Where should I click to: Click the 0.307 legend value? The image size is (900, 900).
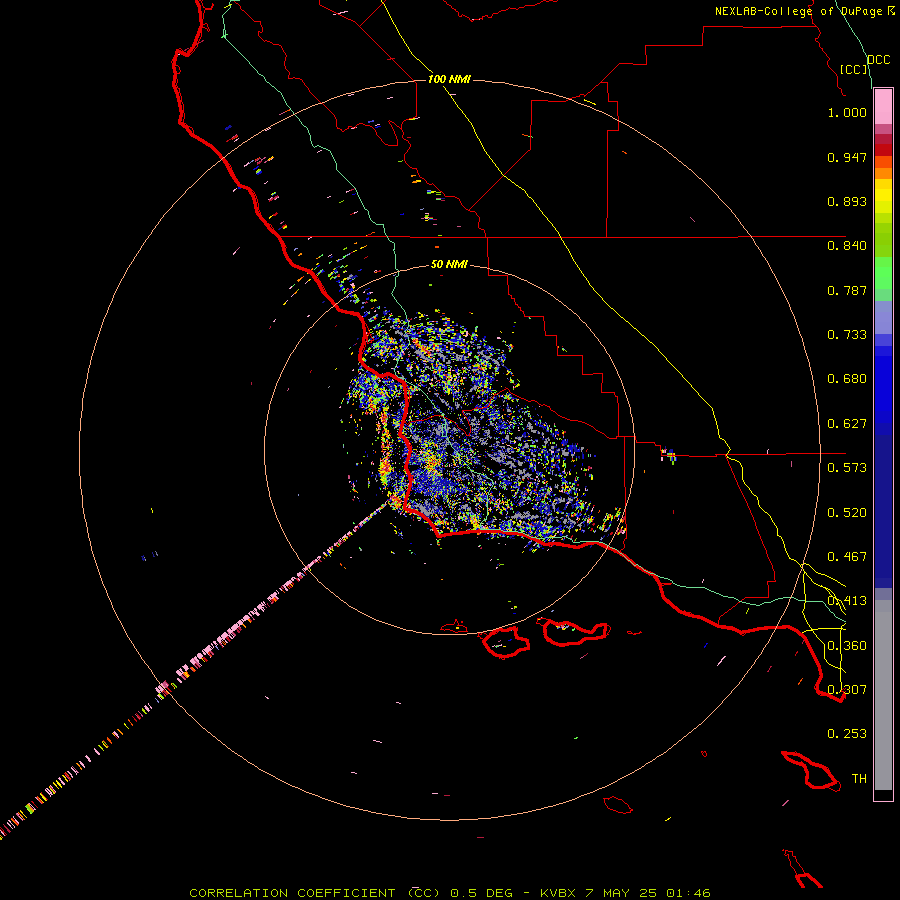pos(847,690)
